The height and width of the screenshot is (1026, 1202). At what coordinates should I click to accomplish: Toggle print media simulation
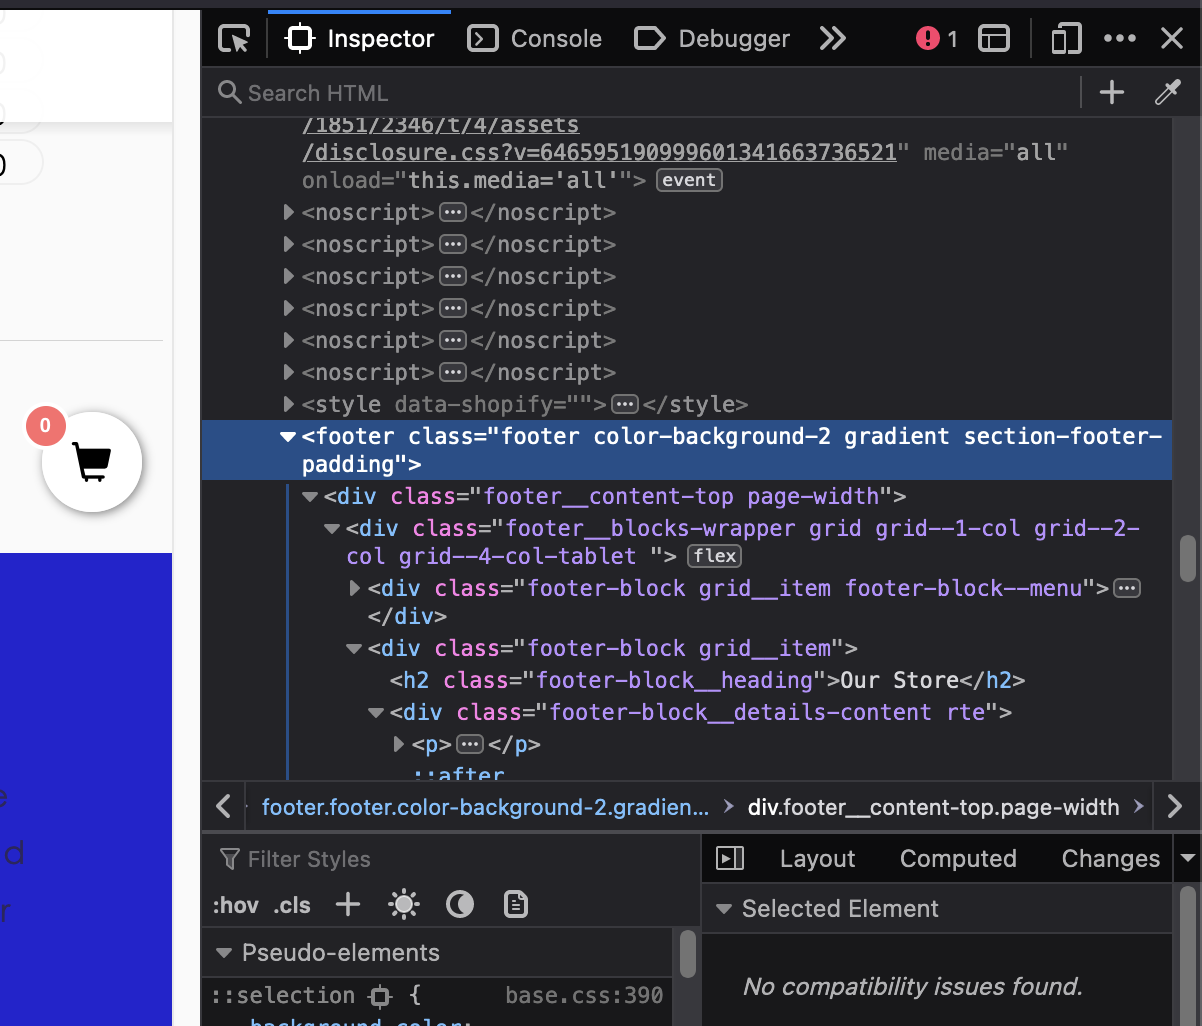point(515,905)
